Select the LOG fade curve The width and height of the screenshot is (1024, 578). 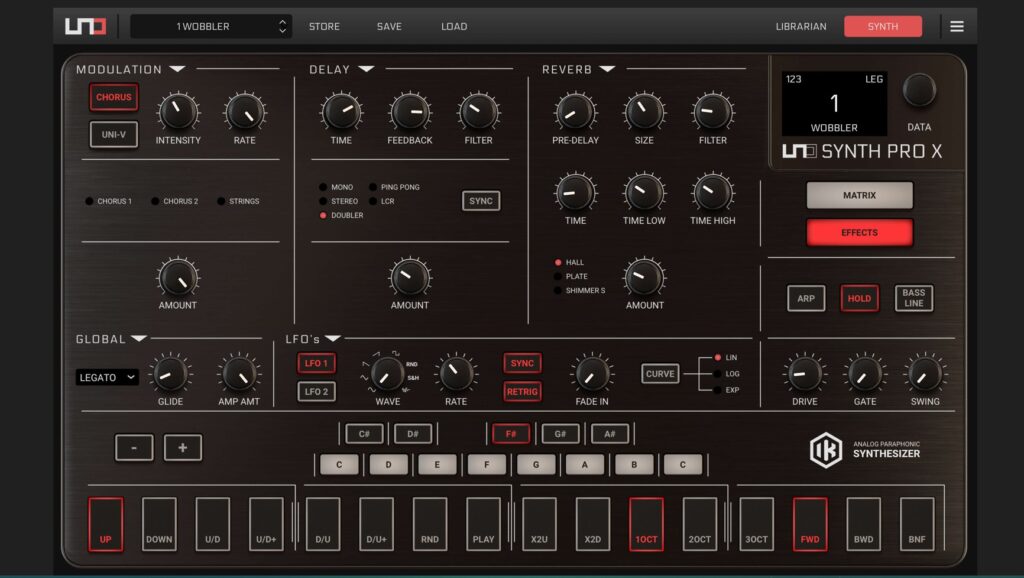click(x=727, y=374)
